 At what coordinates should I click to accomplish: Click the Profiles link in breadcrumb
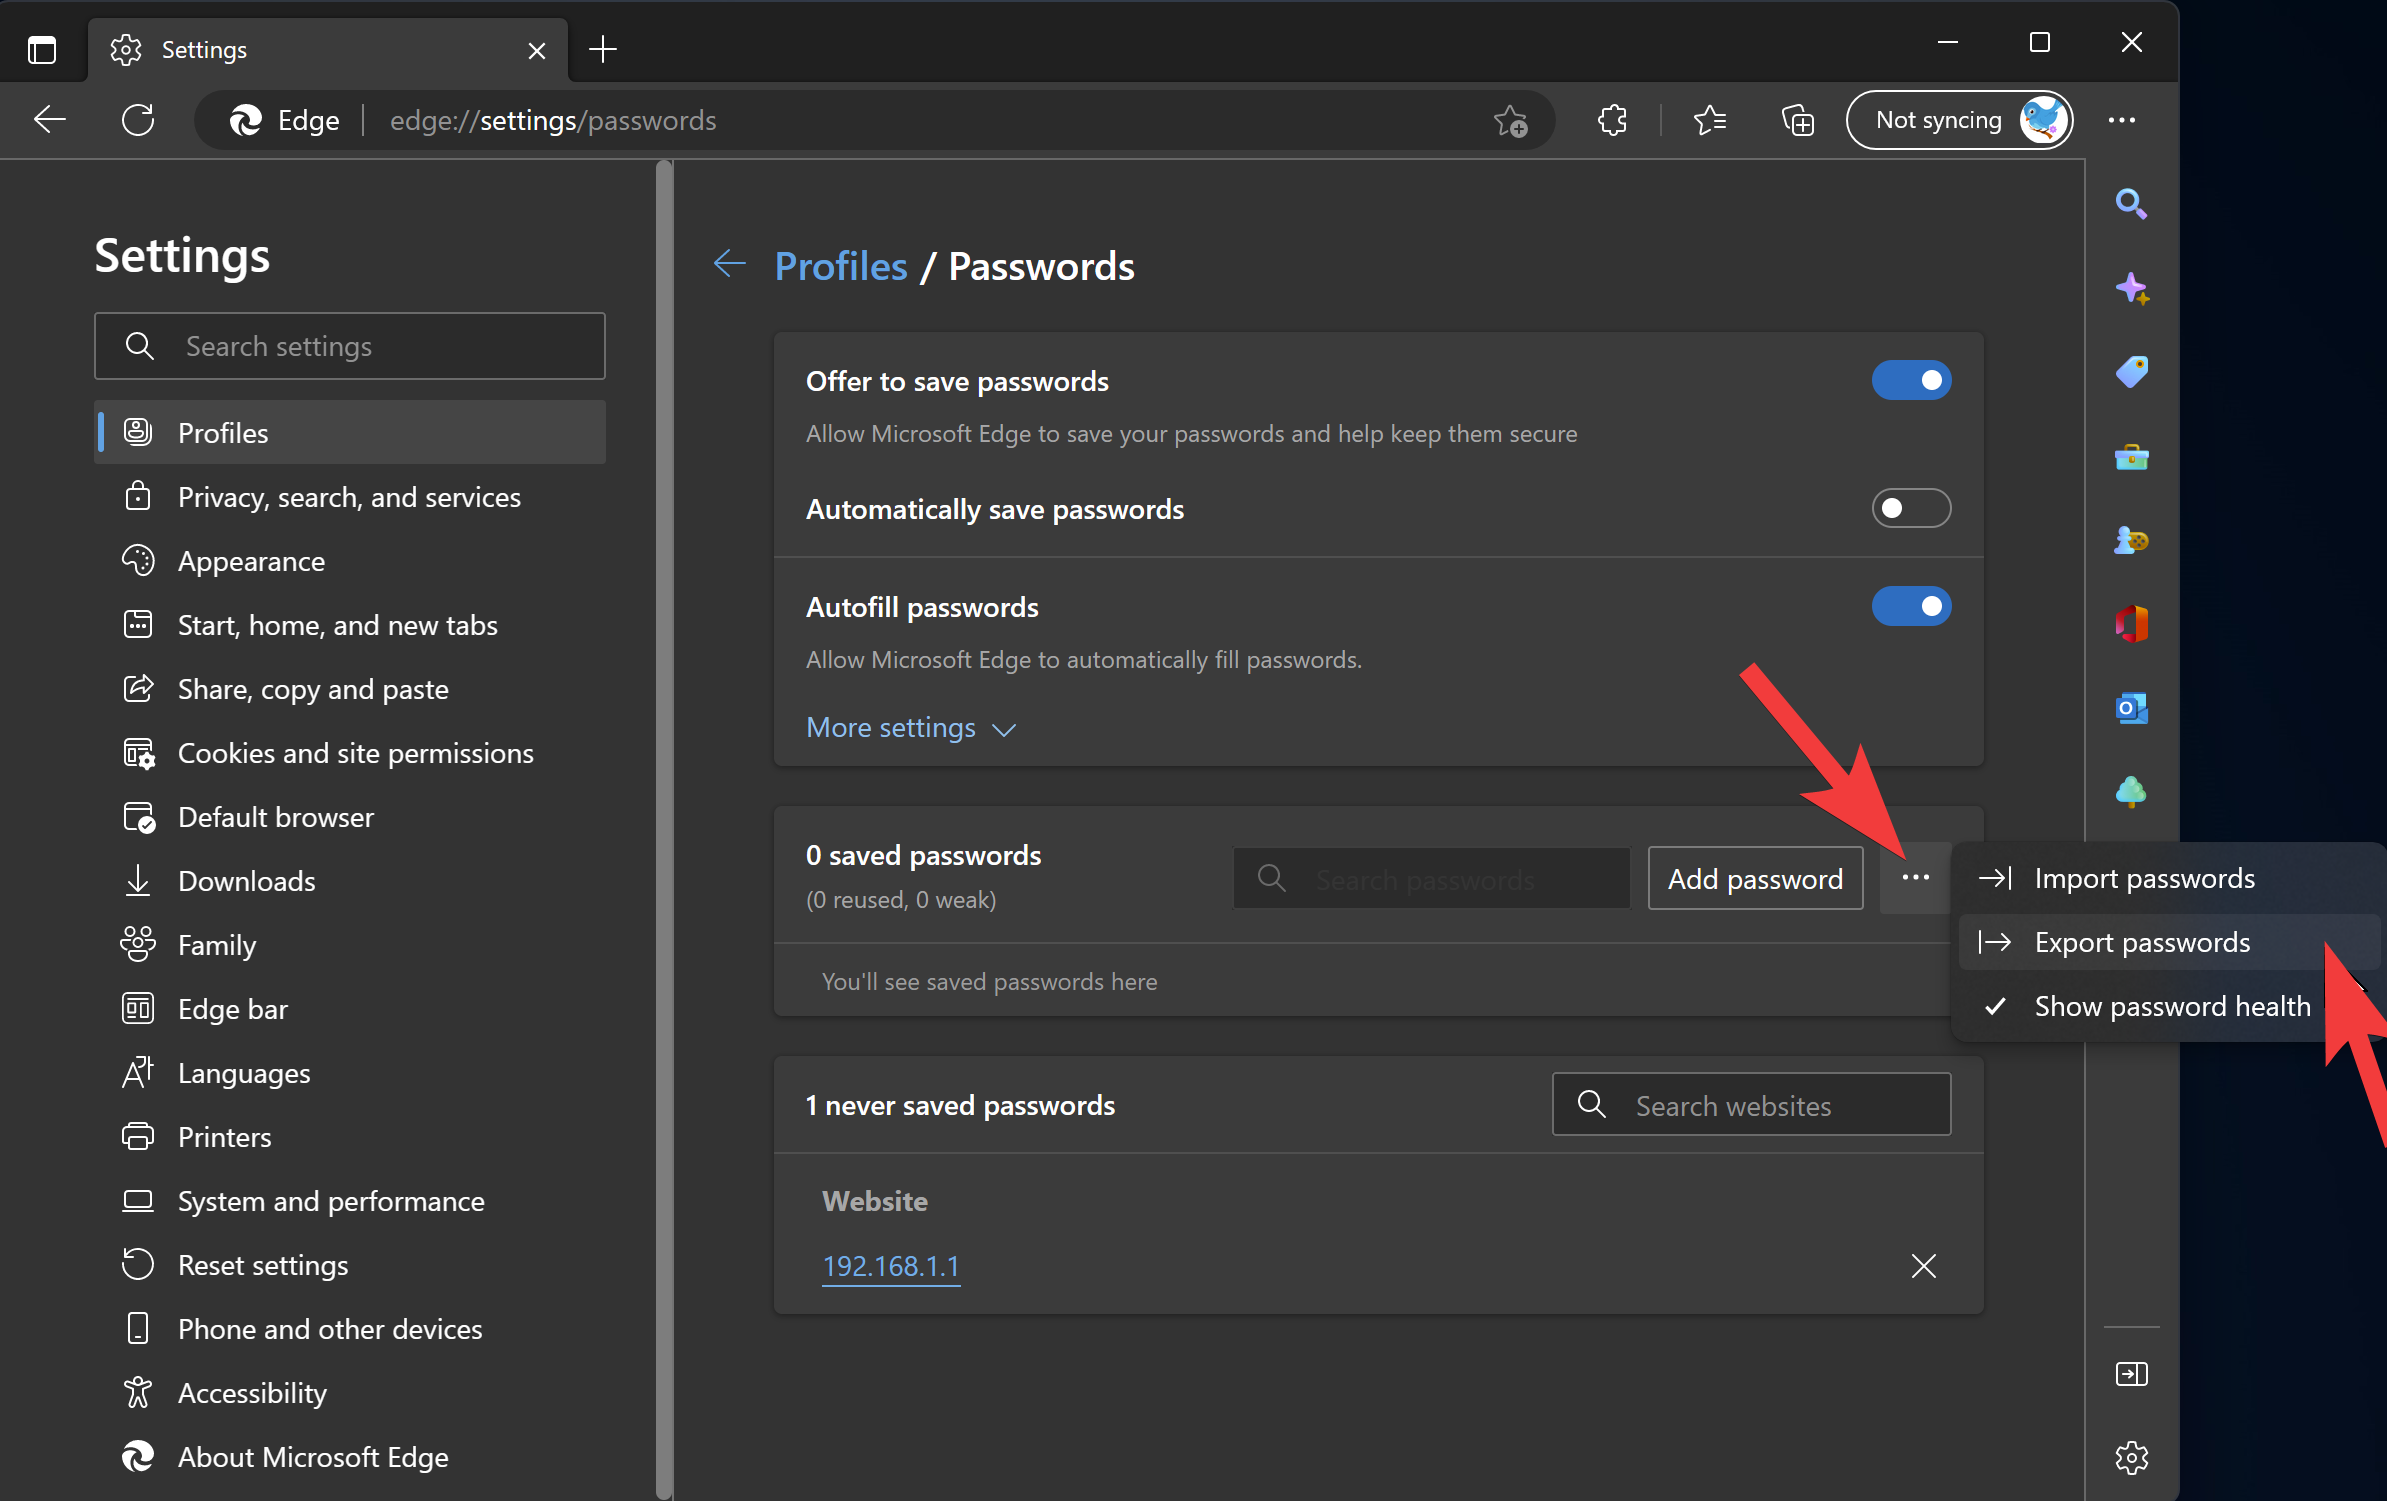point(840,265)
